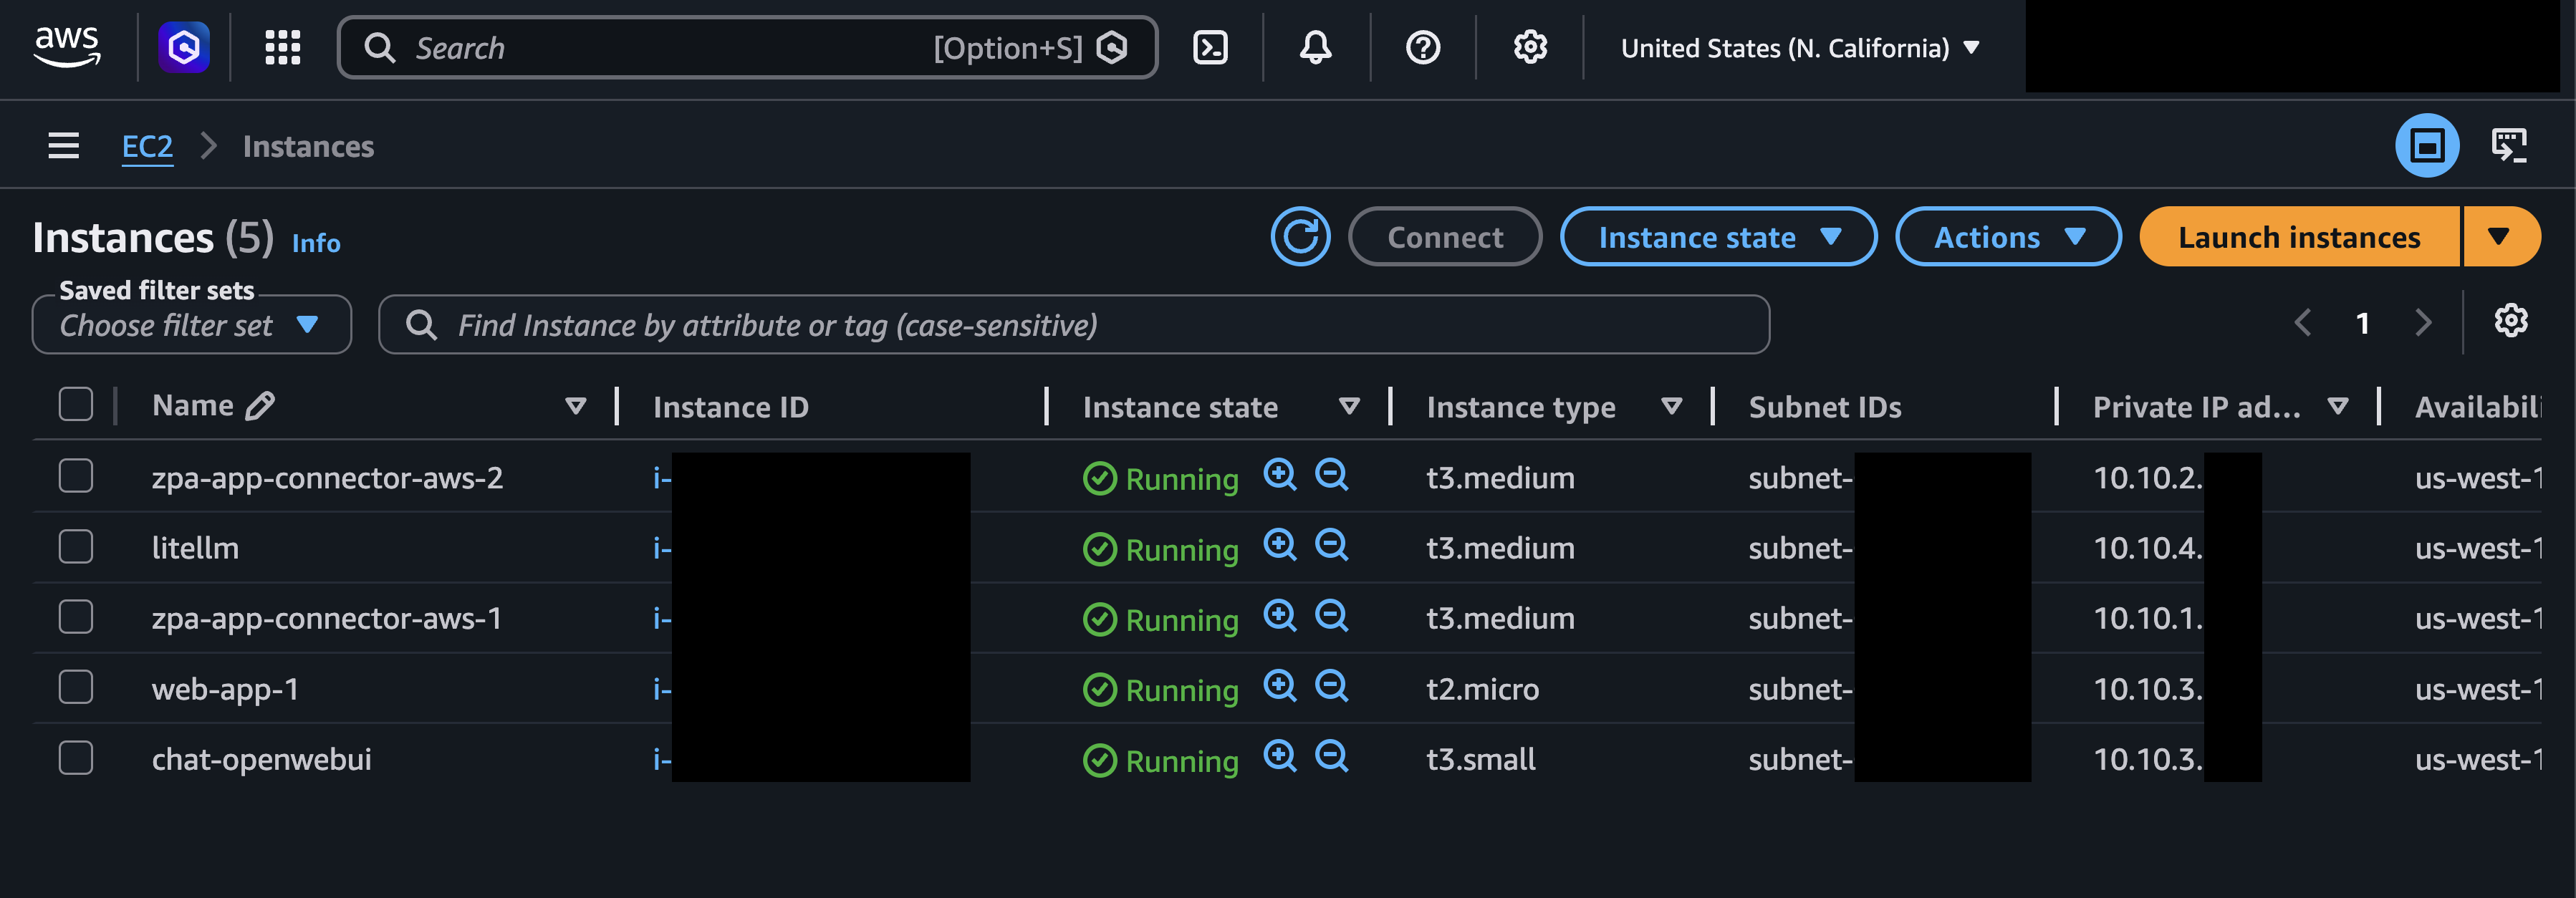Image resolution: width=2576 pixels, height=898 pixels.
Task: Click the Launch instances button
Action: coord(2299,237)
